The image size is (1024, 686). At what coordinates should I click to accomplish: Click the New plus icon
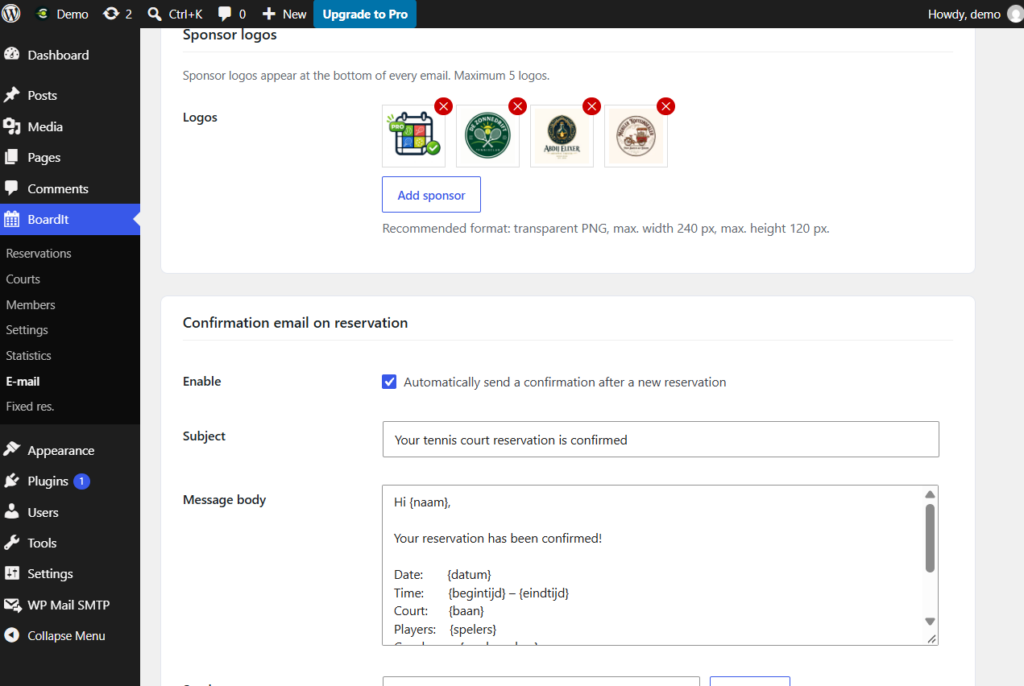(x=268, y=14)
